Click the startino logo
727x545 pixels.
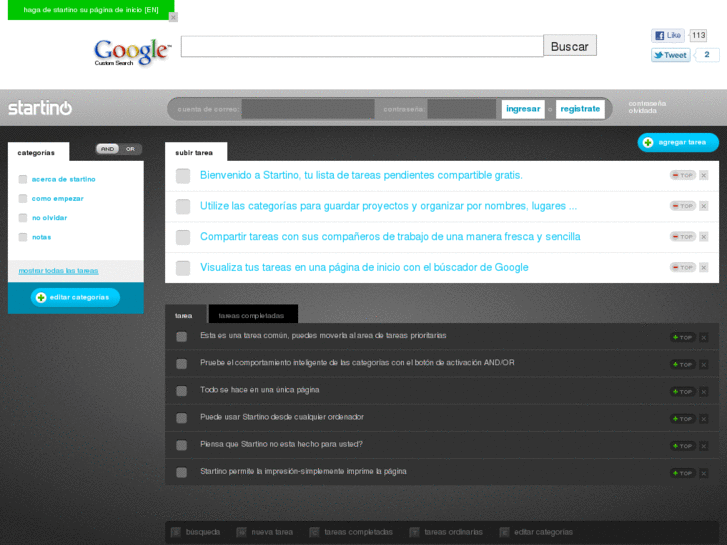click(x=40, y=108)
